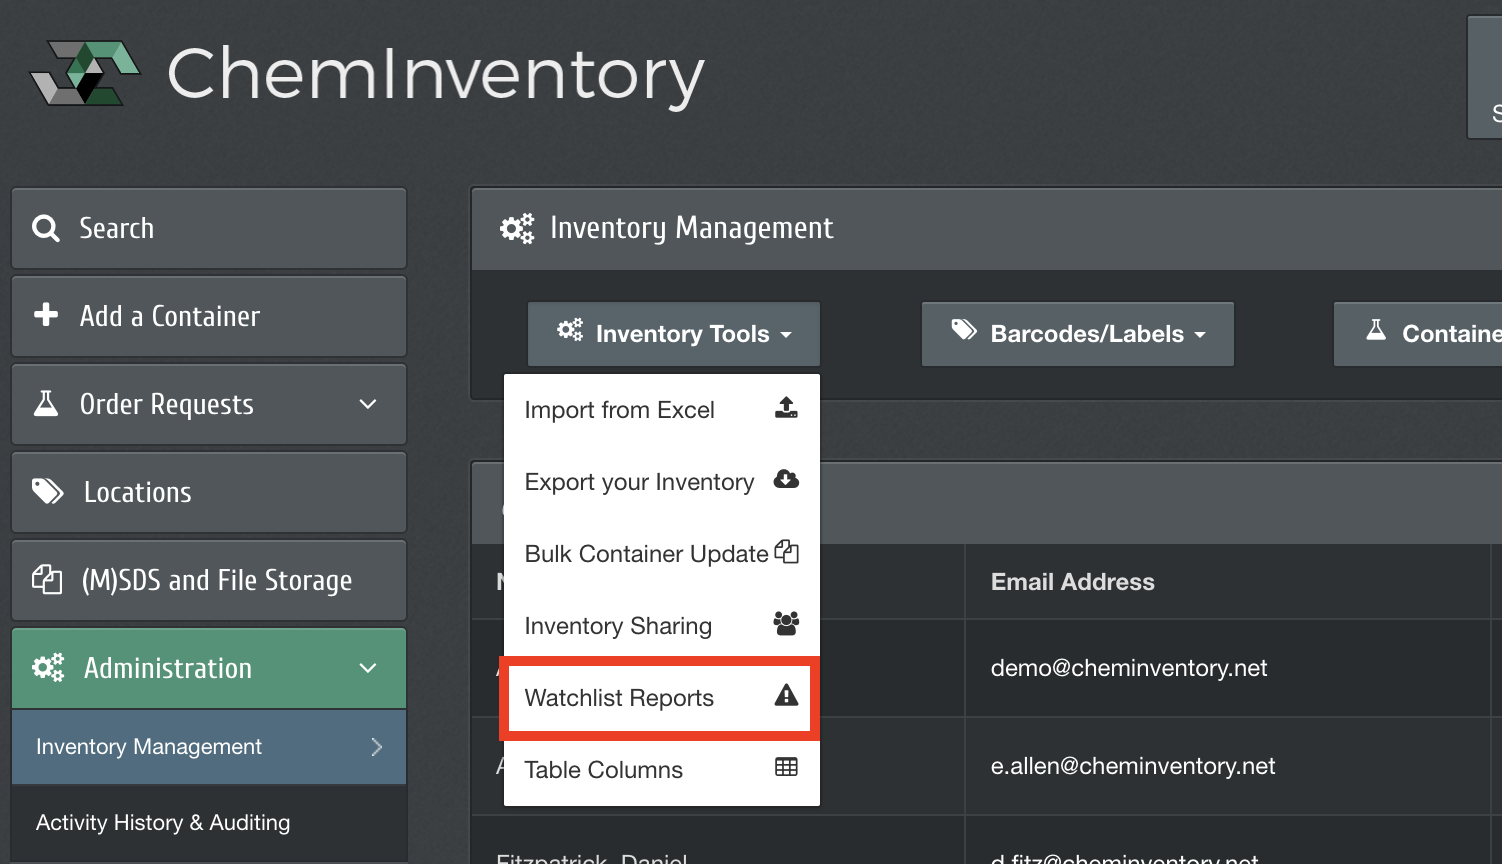Click the gears icon on the Inventory Tools button
The width and height of the screenshot is (1502, 864).
[x=570, y=330]
